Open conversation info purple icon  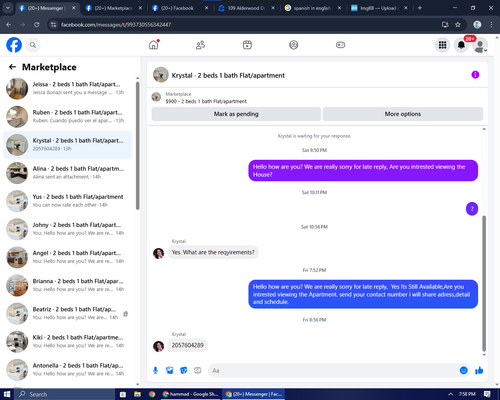pos(475,75)
